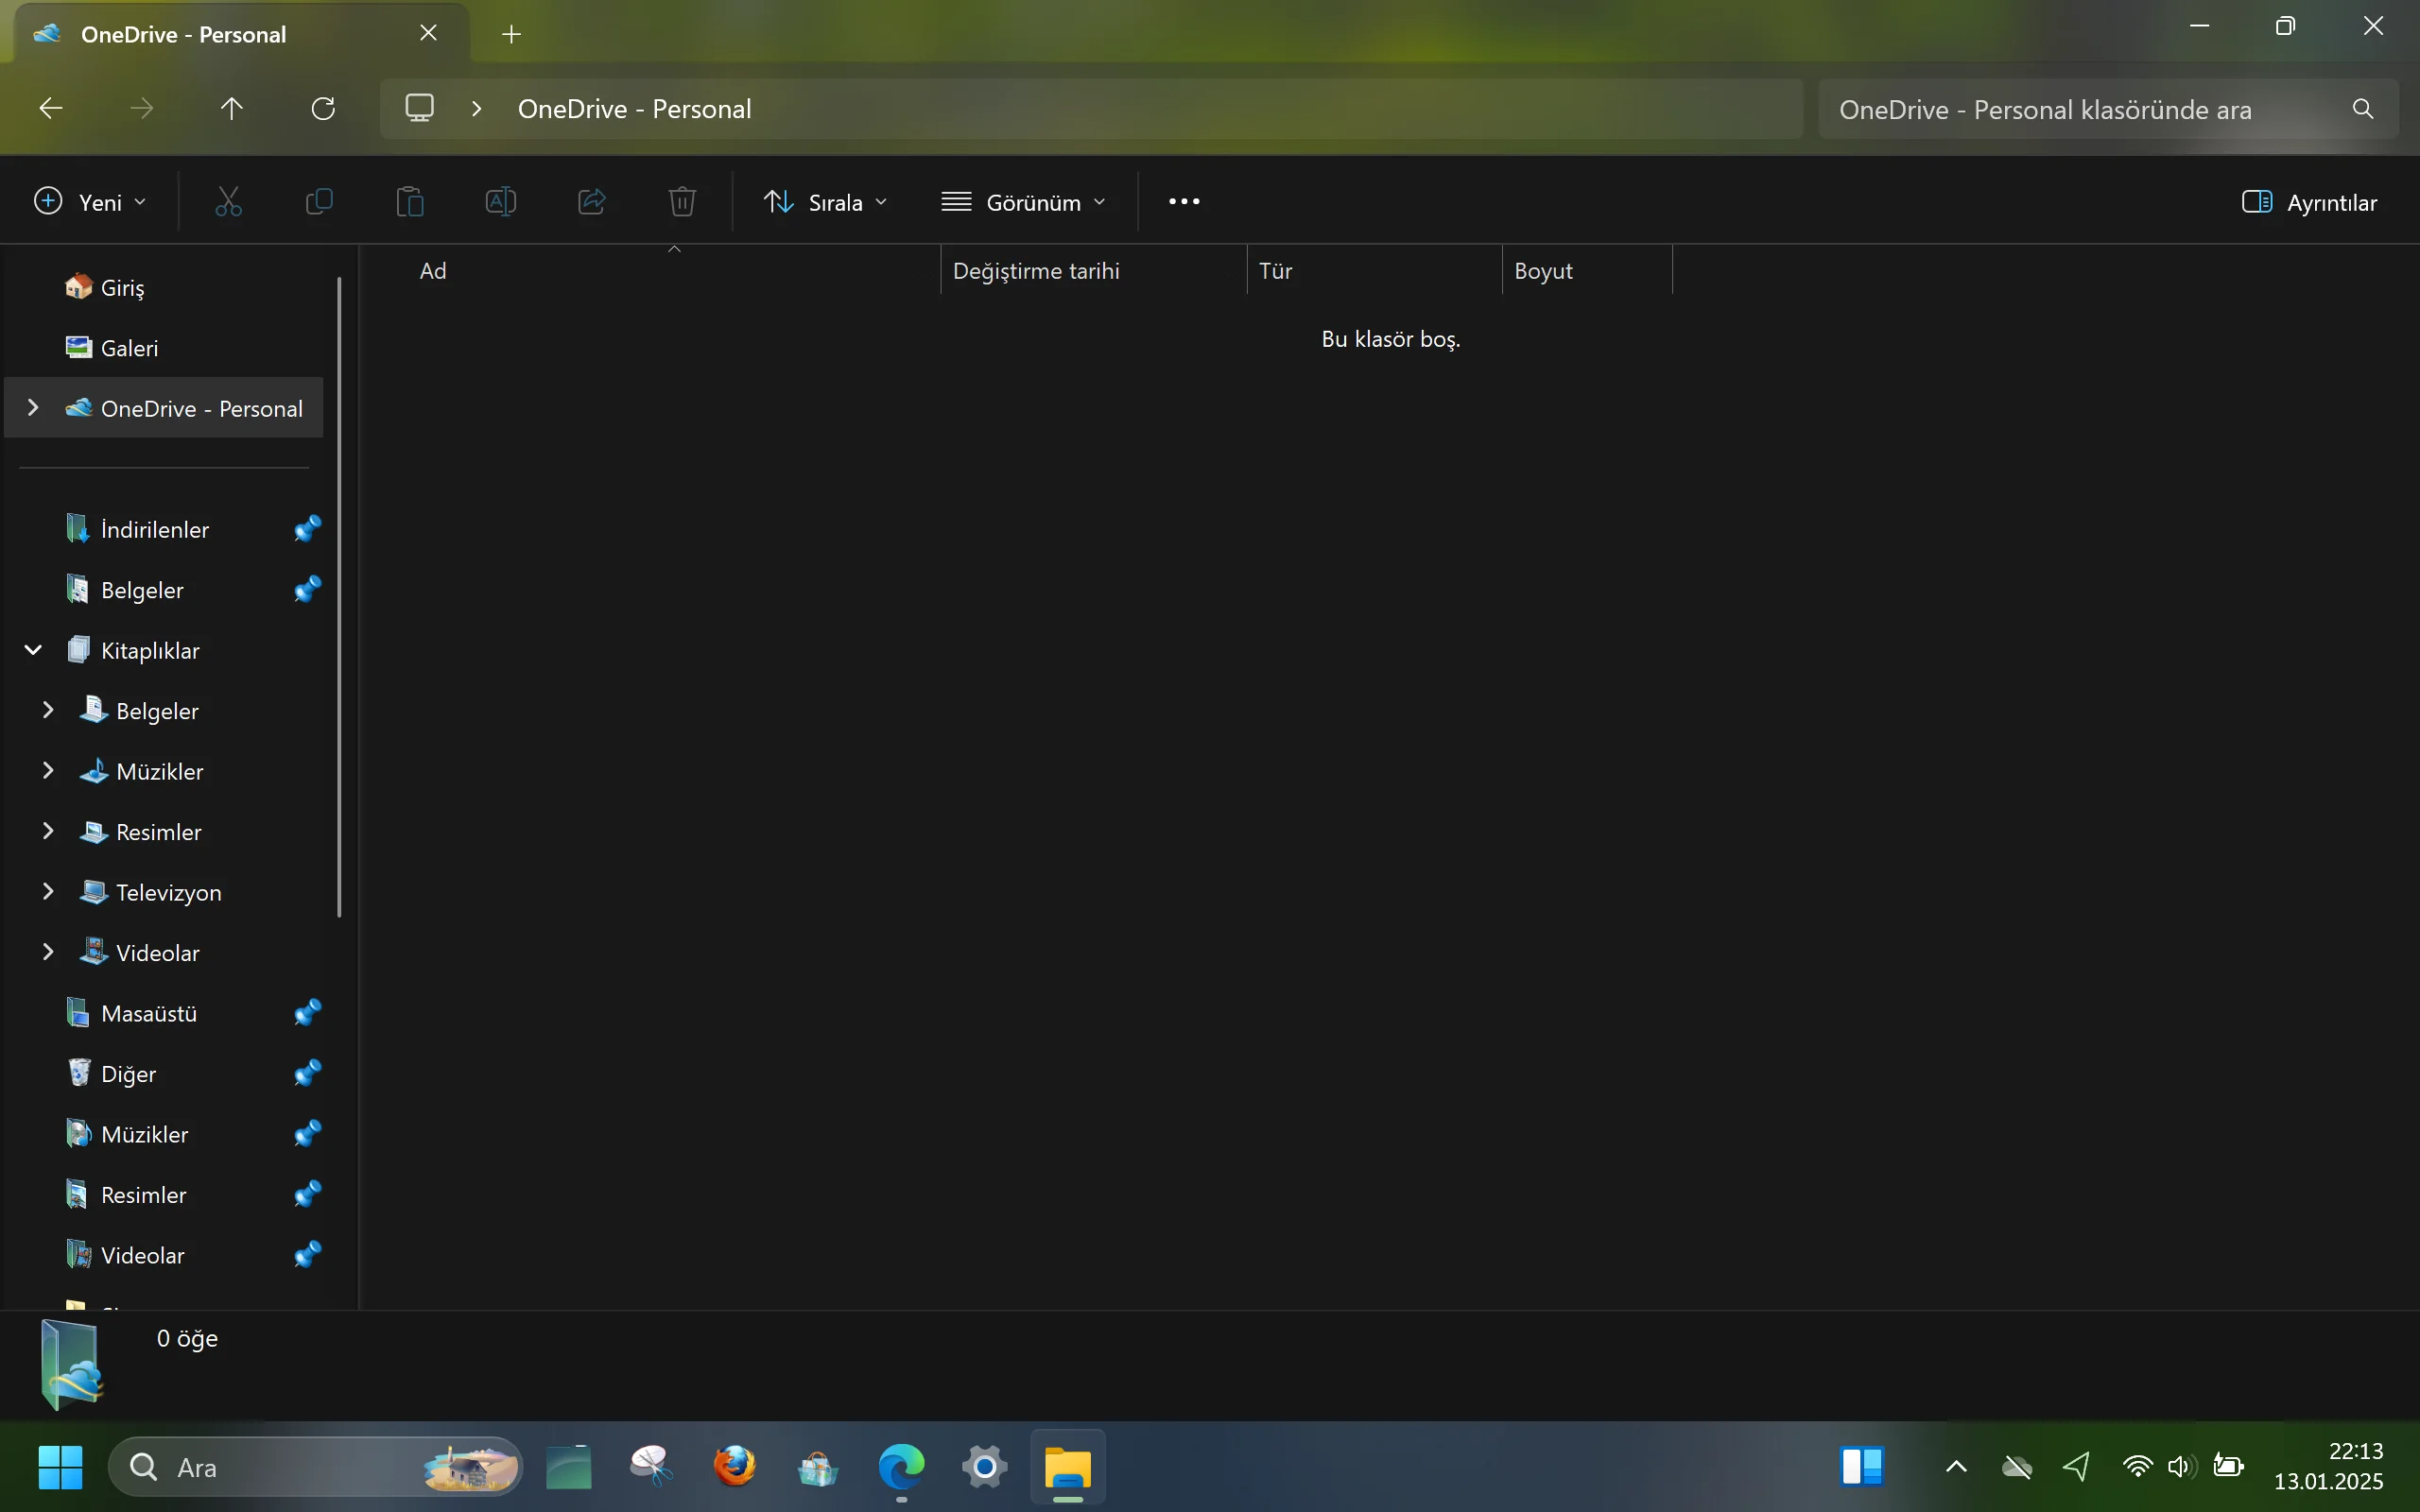Click the OneDrive cloud tray icon
The width and height of the screenshot is (2420, 1512).
coord(2017,1467)
